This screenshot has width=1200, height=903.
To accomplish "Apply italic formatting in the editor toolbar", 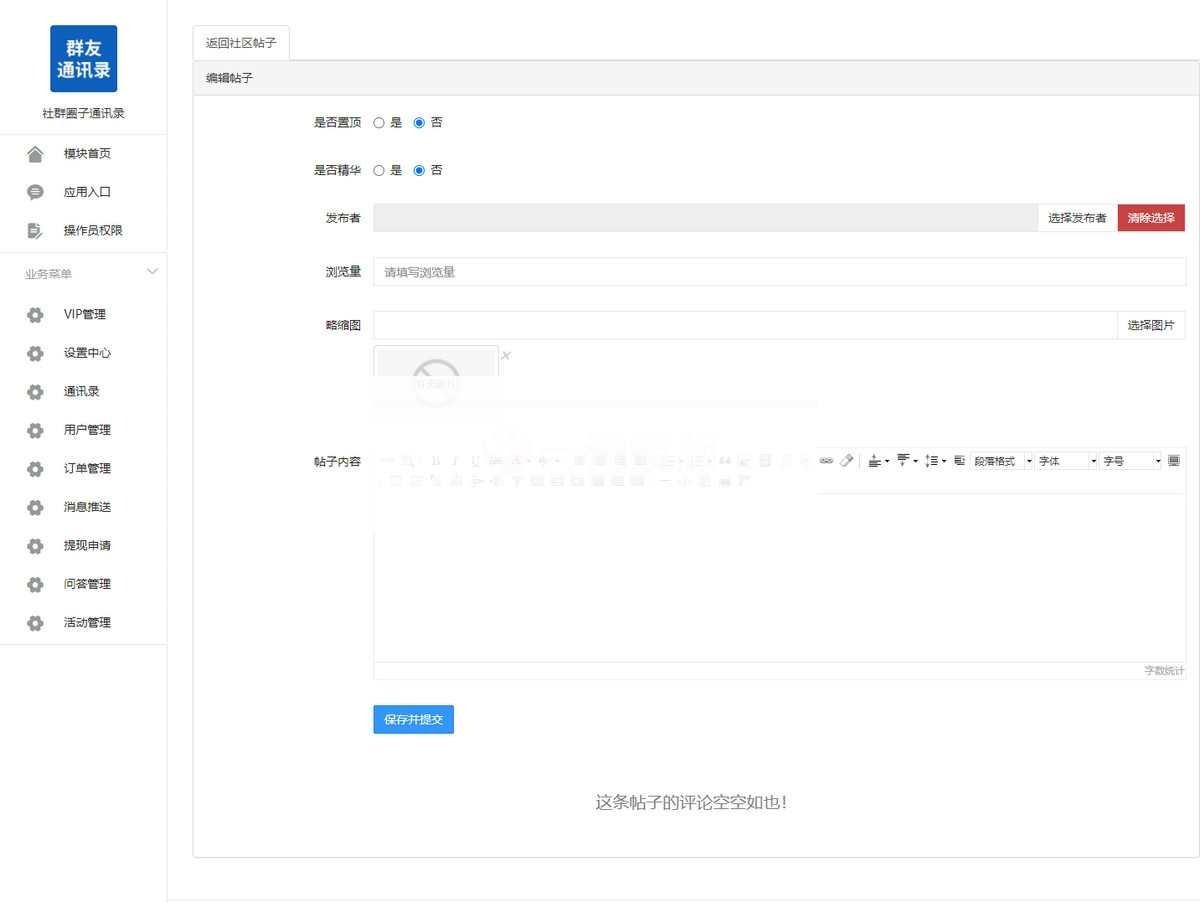I will coord(455,461).
